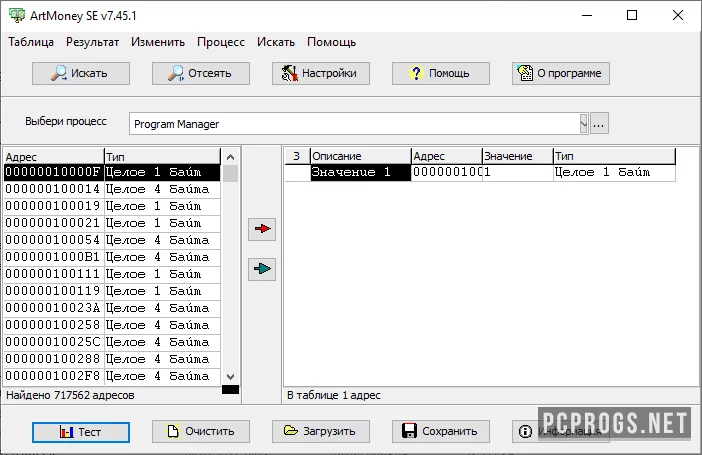
Task: Click scroll-down arrow of address list
Action: point(231,377)
